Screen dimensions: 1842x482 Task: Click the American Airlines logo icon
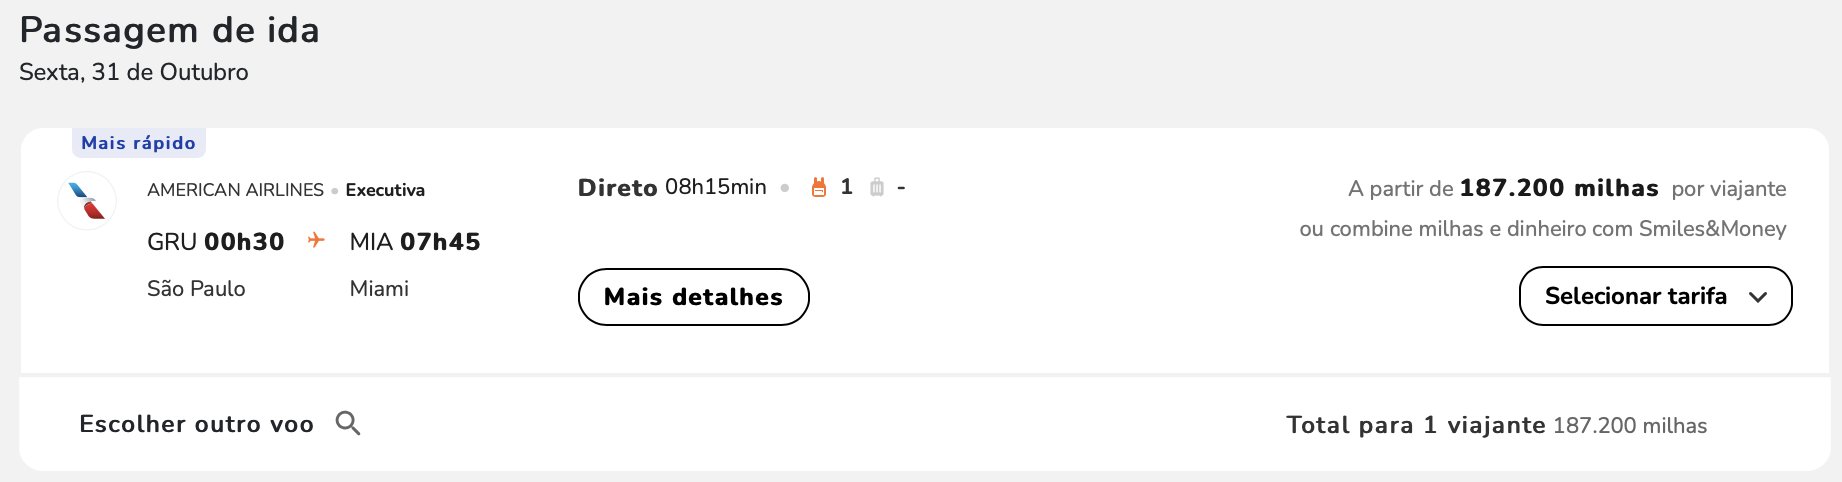pyautogui.click(x=87, y=201)
